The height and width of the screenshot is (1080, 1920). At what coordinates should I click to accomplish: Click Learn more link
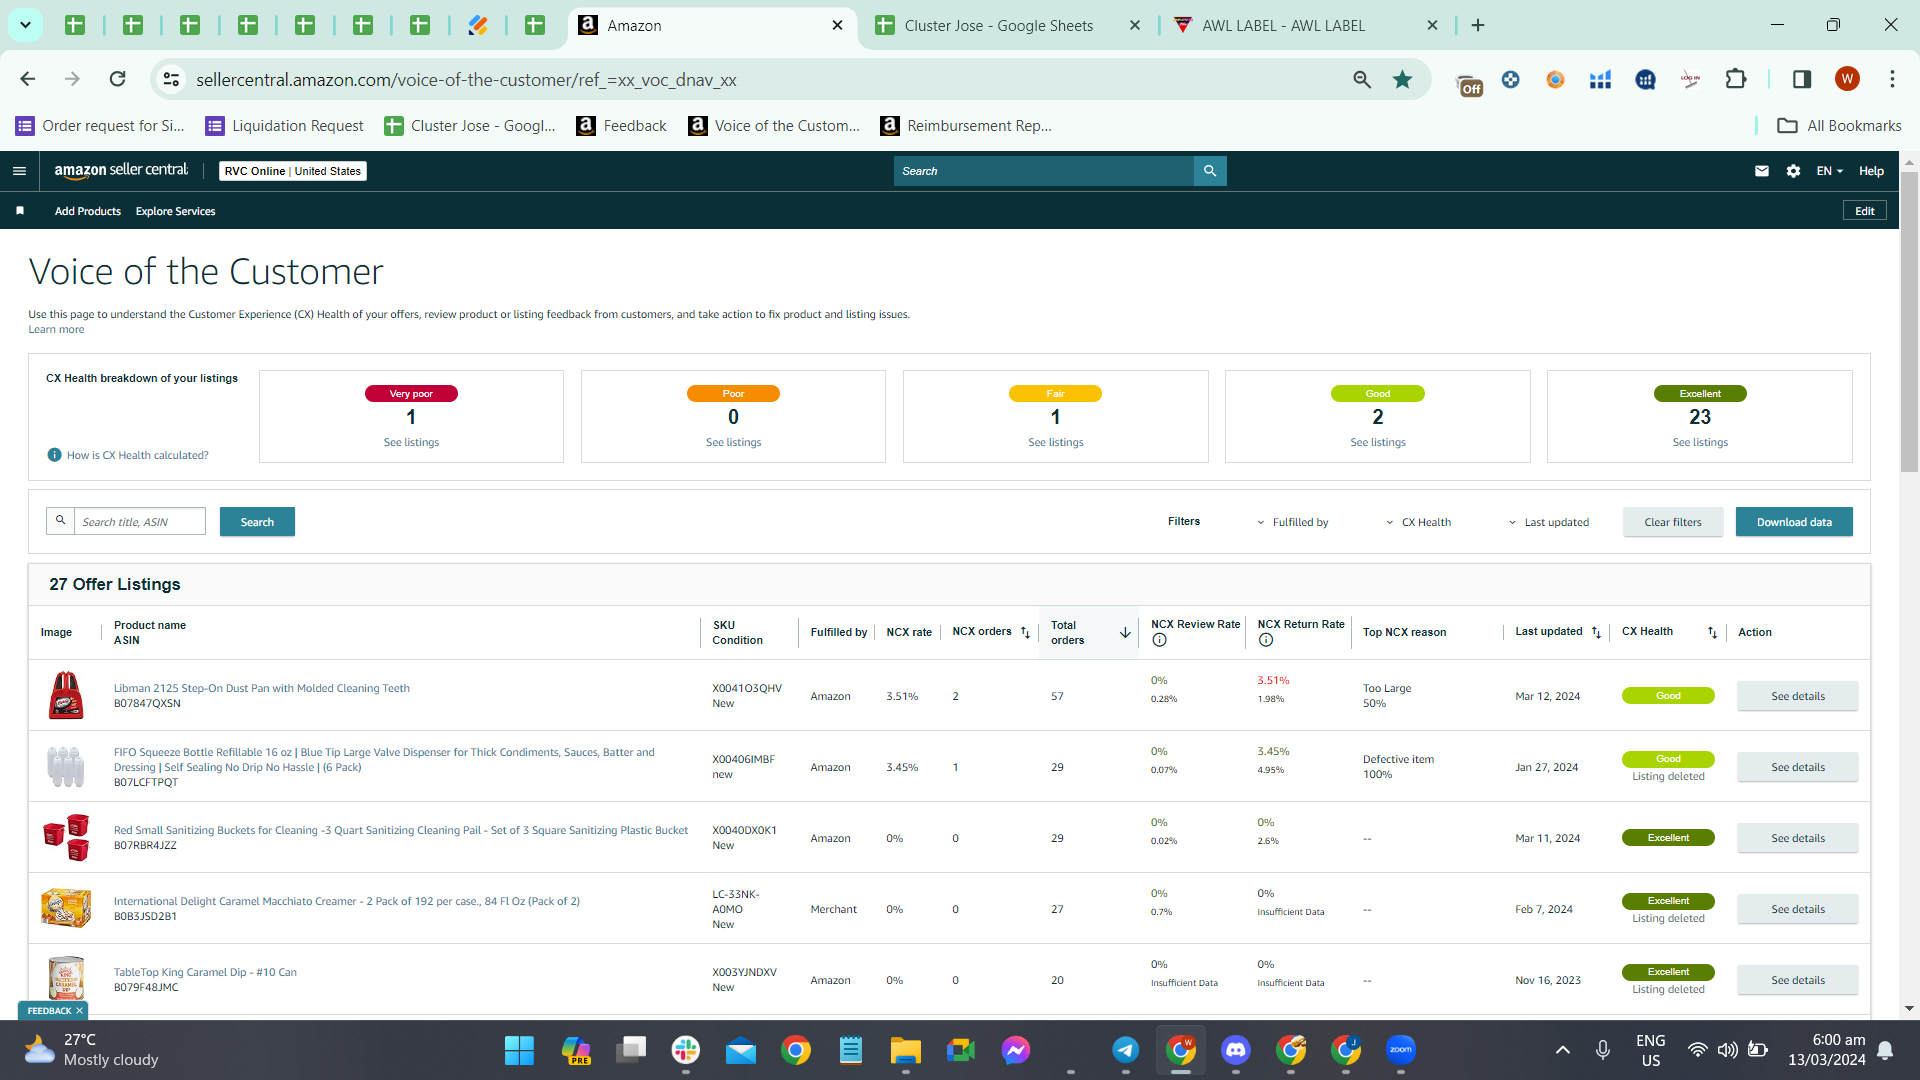[x=56, y=329]
